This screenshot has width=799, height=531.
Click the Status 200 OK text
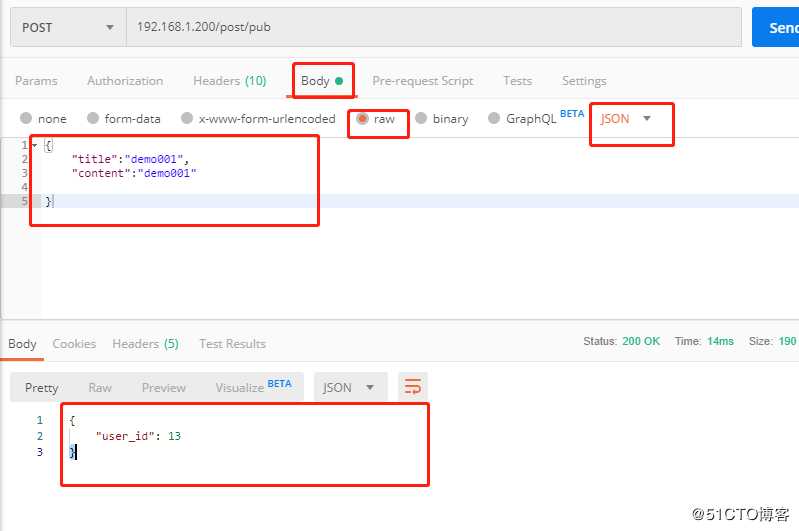coord(622,341)
